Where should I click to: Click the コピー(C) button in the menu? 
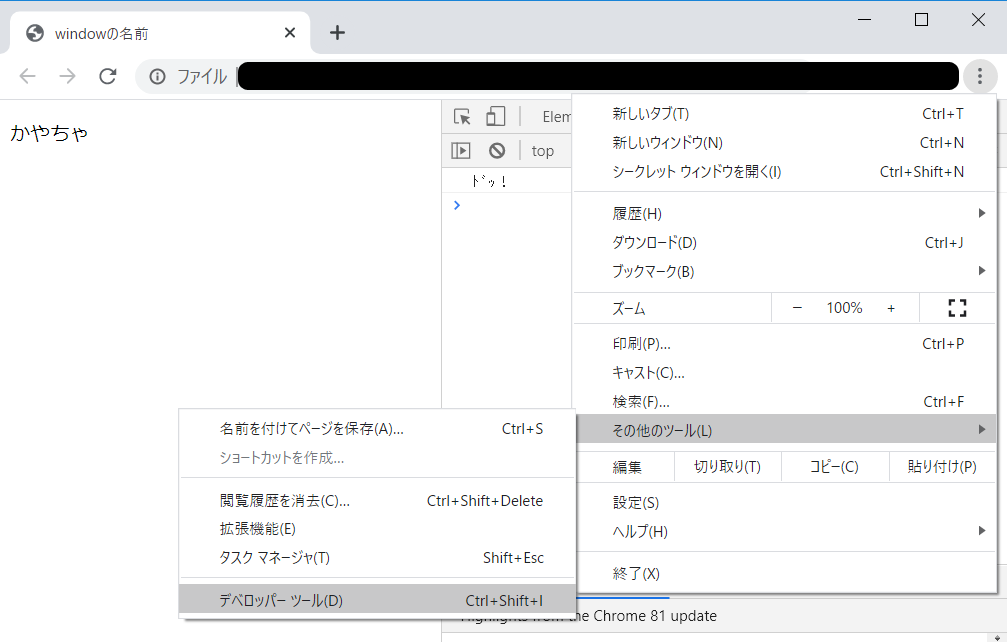(x=836, y=466)
